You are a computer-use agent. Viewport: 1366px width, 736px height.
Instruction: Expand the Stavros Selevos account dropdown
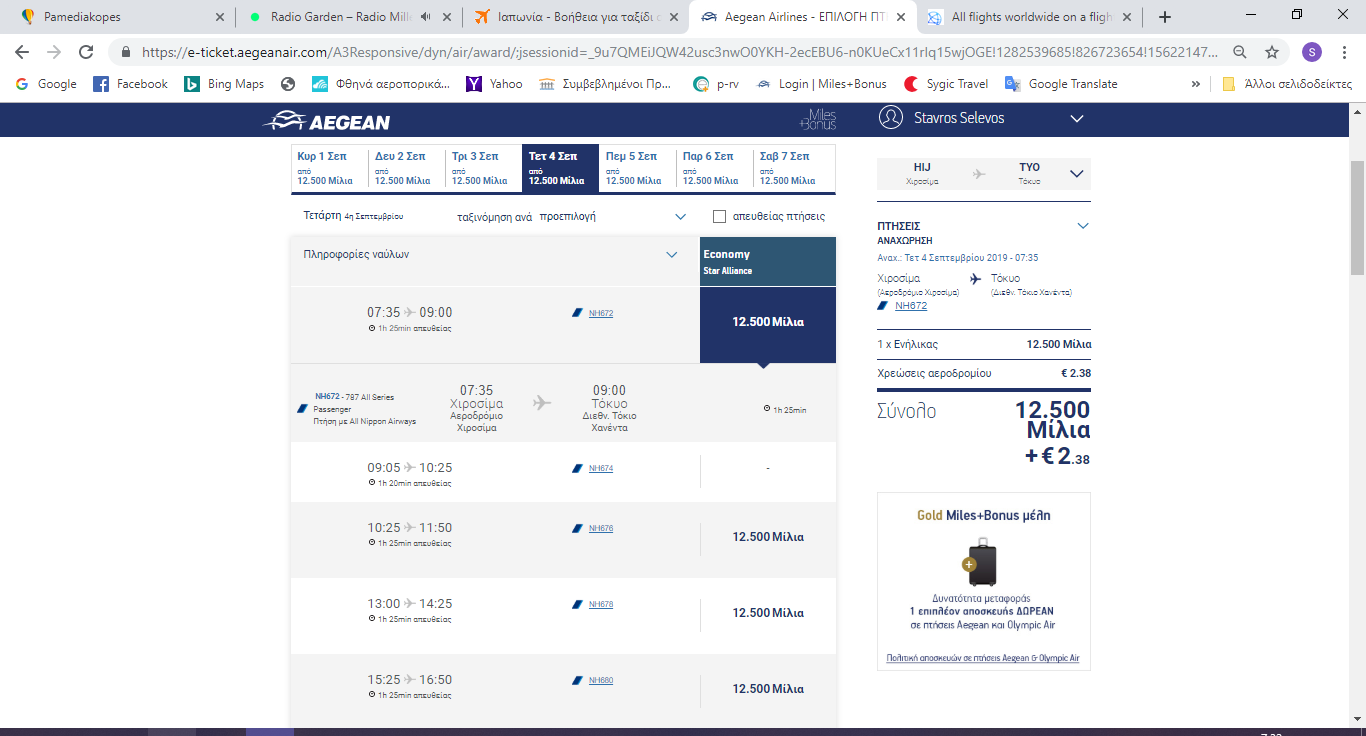(x=1077, y=118)
